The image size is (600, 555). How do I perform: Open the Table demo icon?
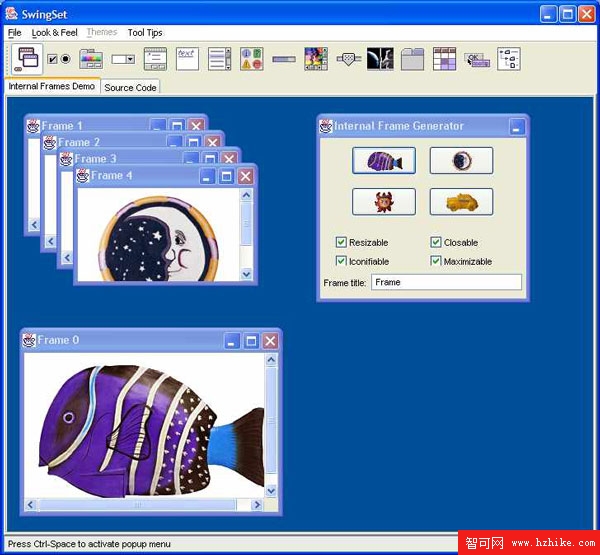(x=444, y=59)
